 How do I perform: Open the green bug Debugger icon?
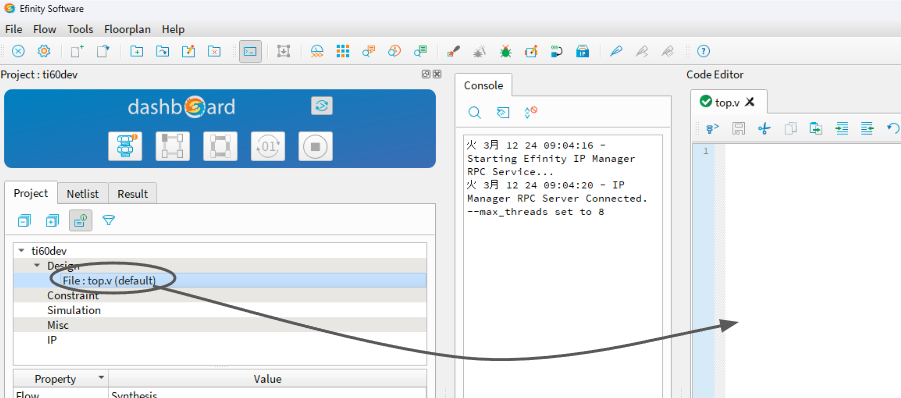(505, 51)
